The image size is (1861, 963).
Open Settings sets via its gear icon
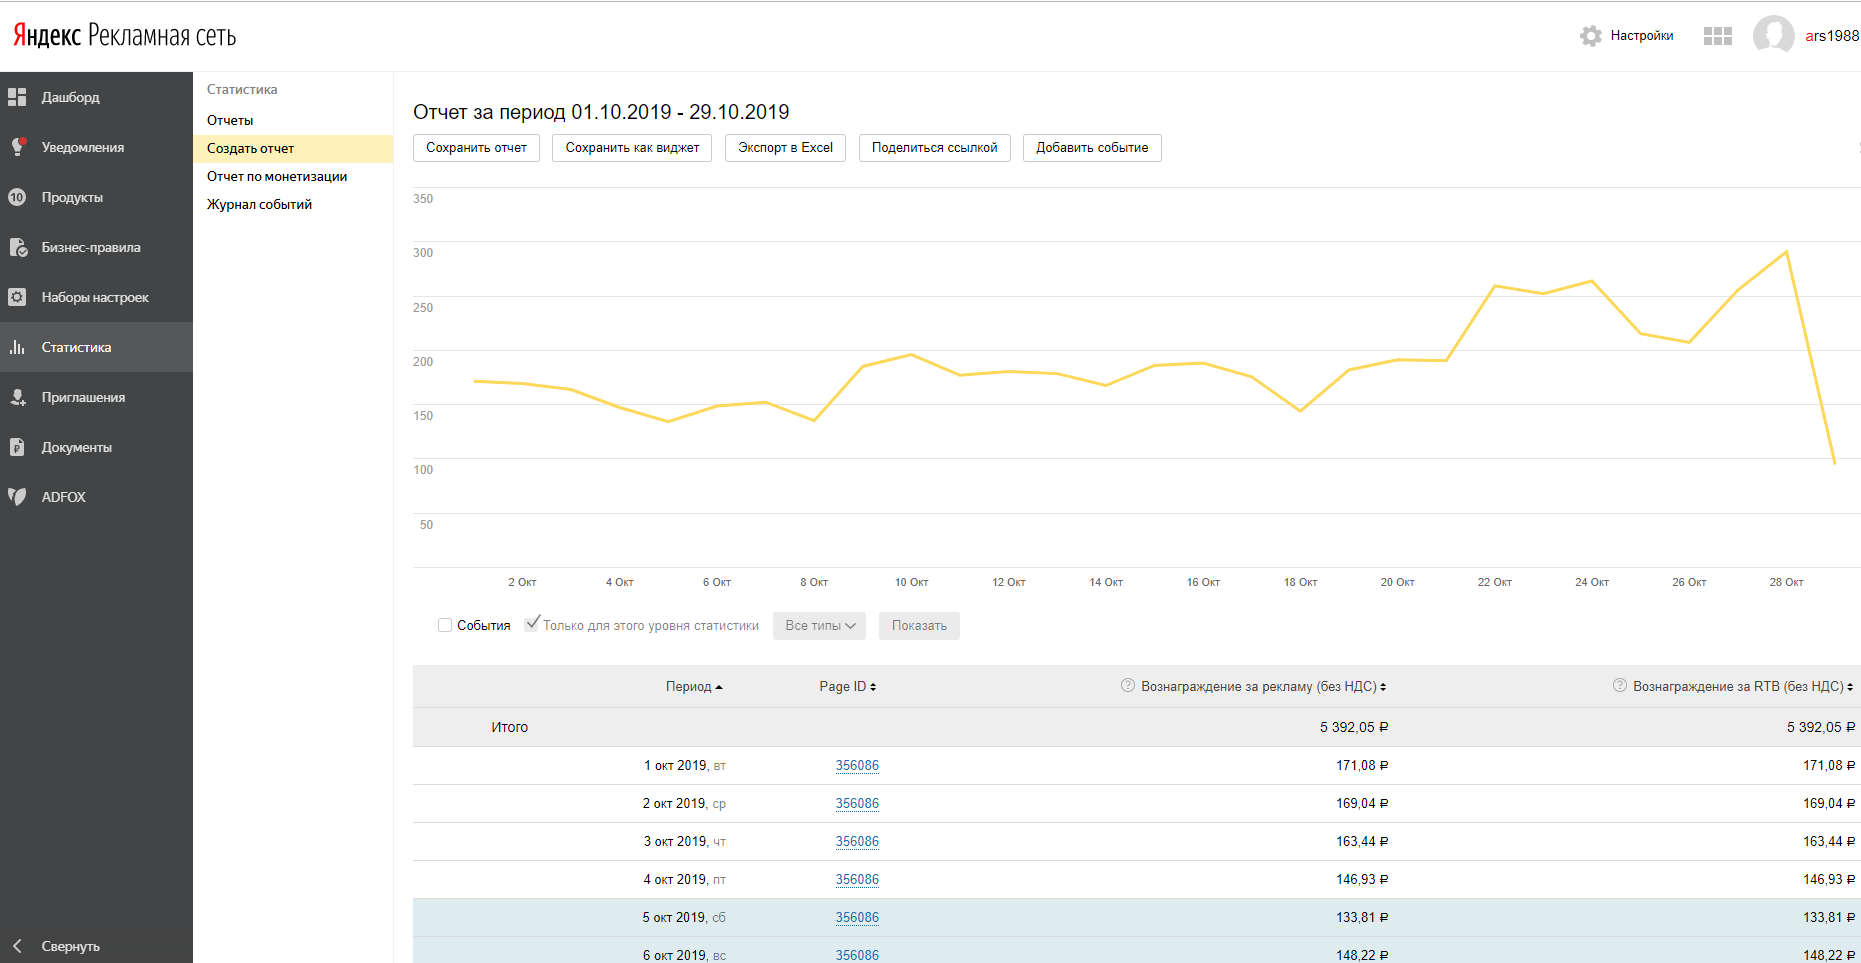[17, 297]
